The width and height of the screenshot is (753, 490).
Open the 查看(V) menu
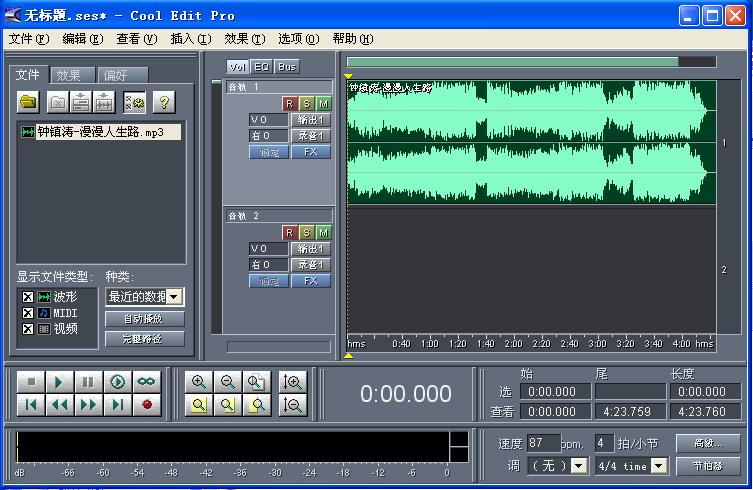coord(137,39)
